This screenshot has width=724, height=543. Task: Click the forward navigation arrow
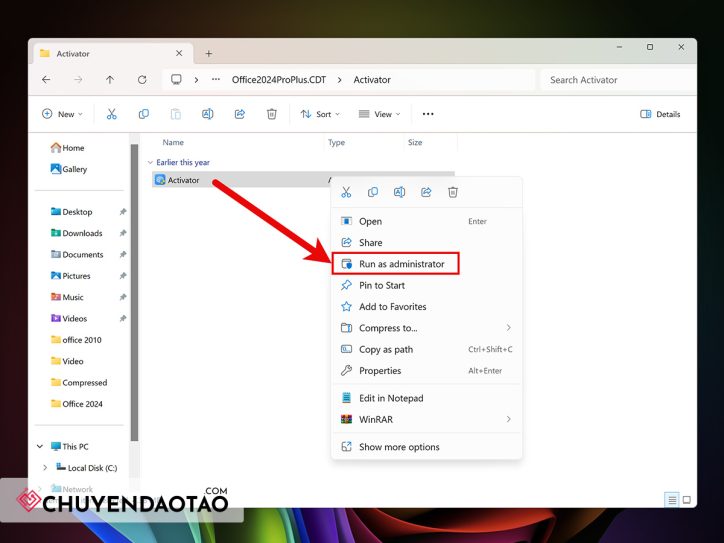point(78,79)
